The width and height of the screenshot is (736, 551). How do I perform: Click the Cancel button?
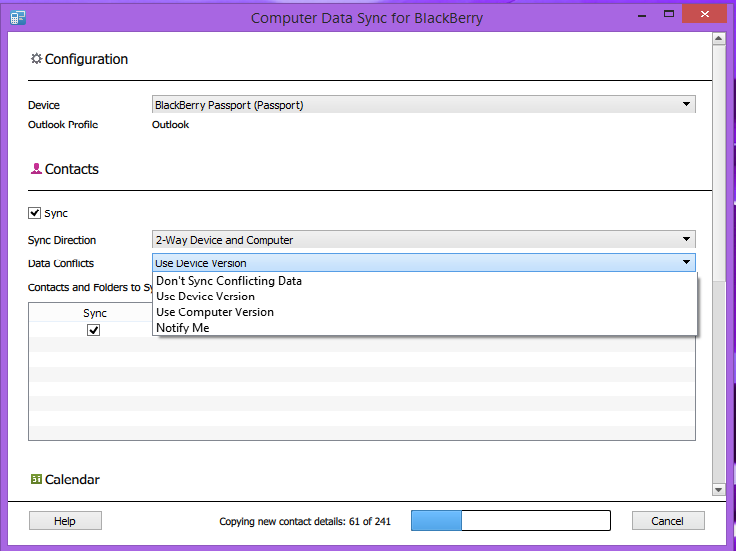click(x=668, y=520)
